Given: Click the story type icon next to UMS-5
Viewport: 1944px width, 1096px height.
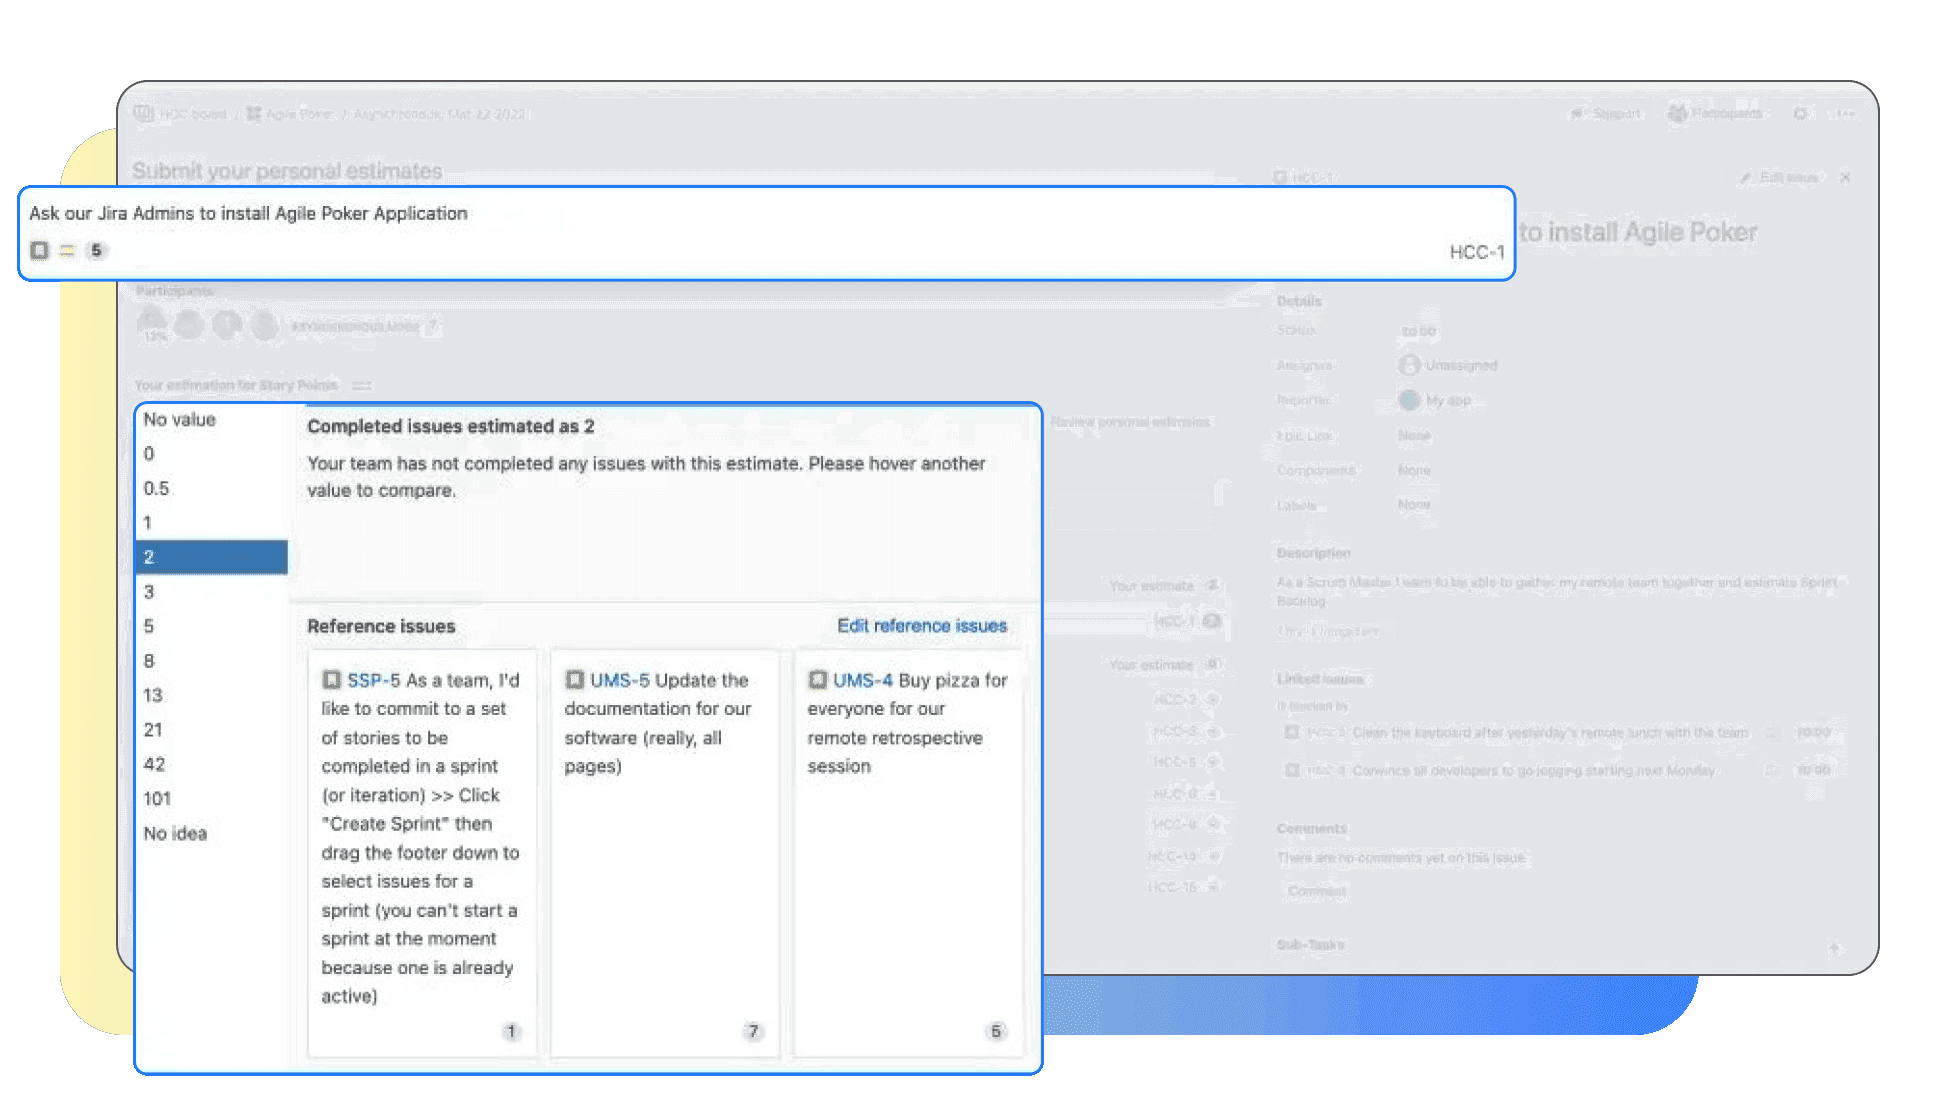Looking at the screenshot, I should pyautogui.click(x=574, y=680).
